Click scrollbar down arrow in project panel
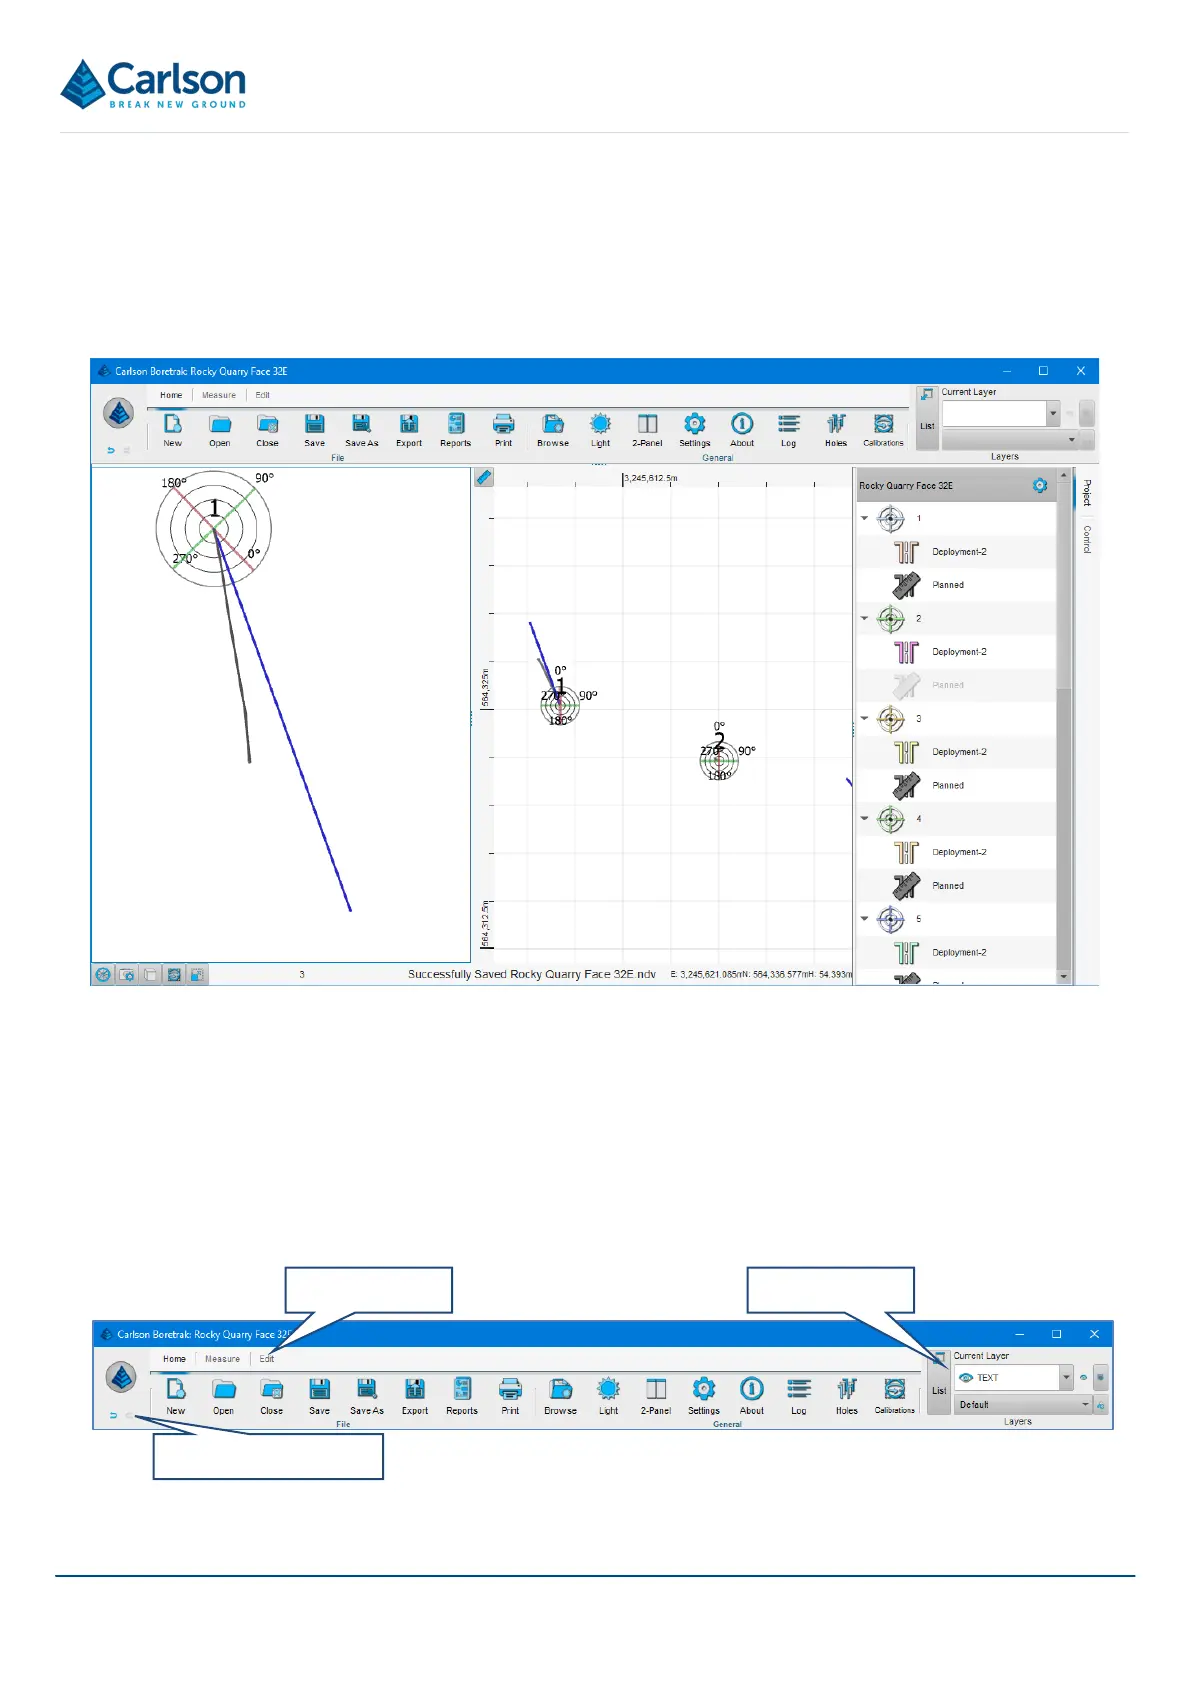 pyautogui.click(x=1064, y=977)
